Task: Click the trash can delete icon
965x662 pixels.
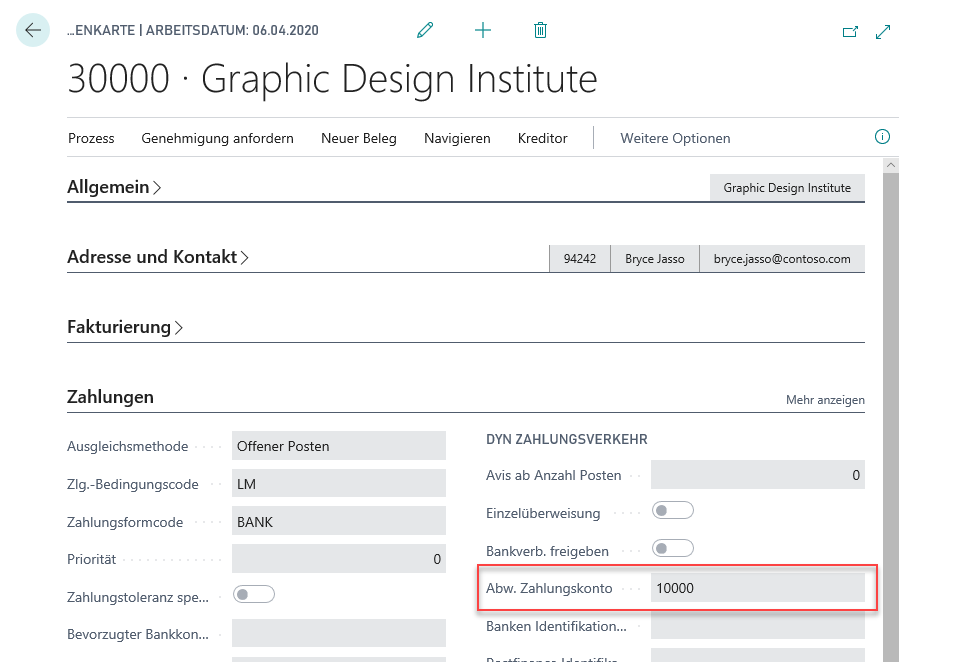Action: click(540, 31)
